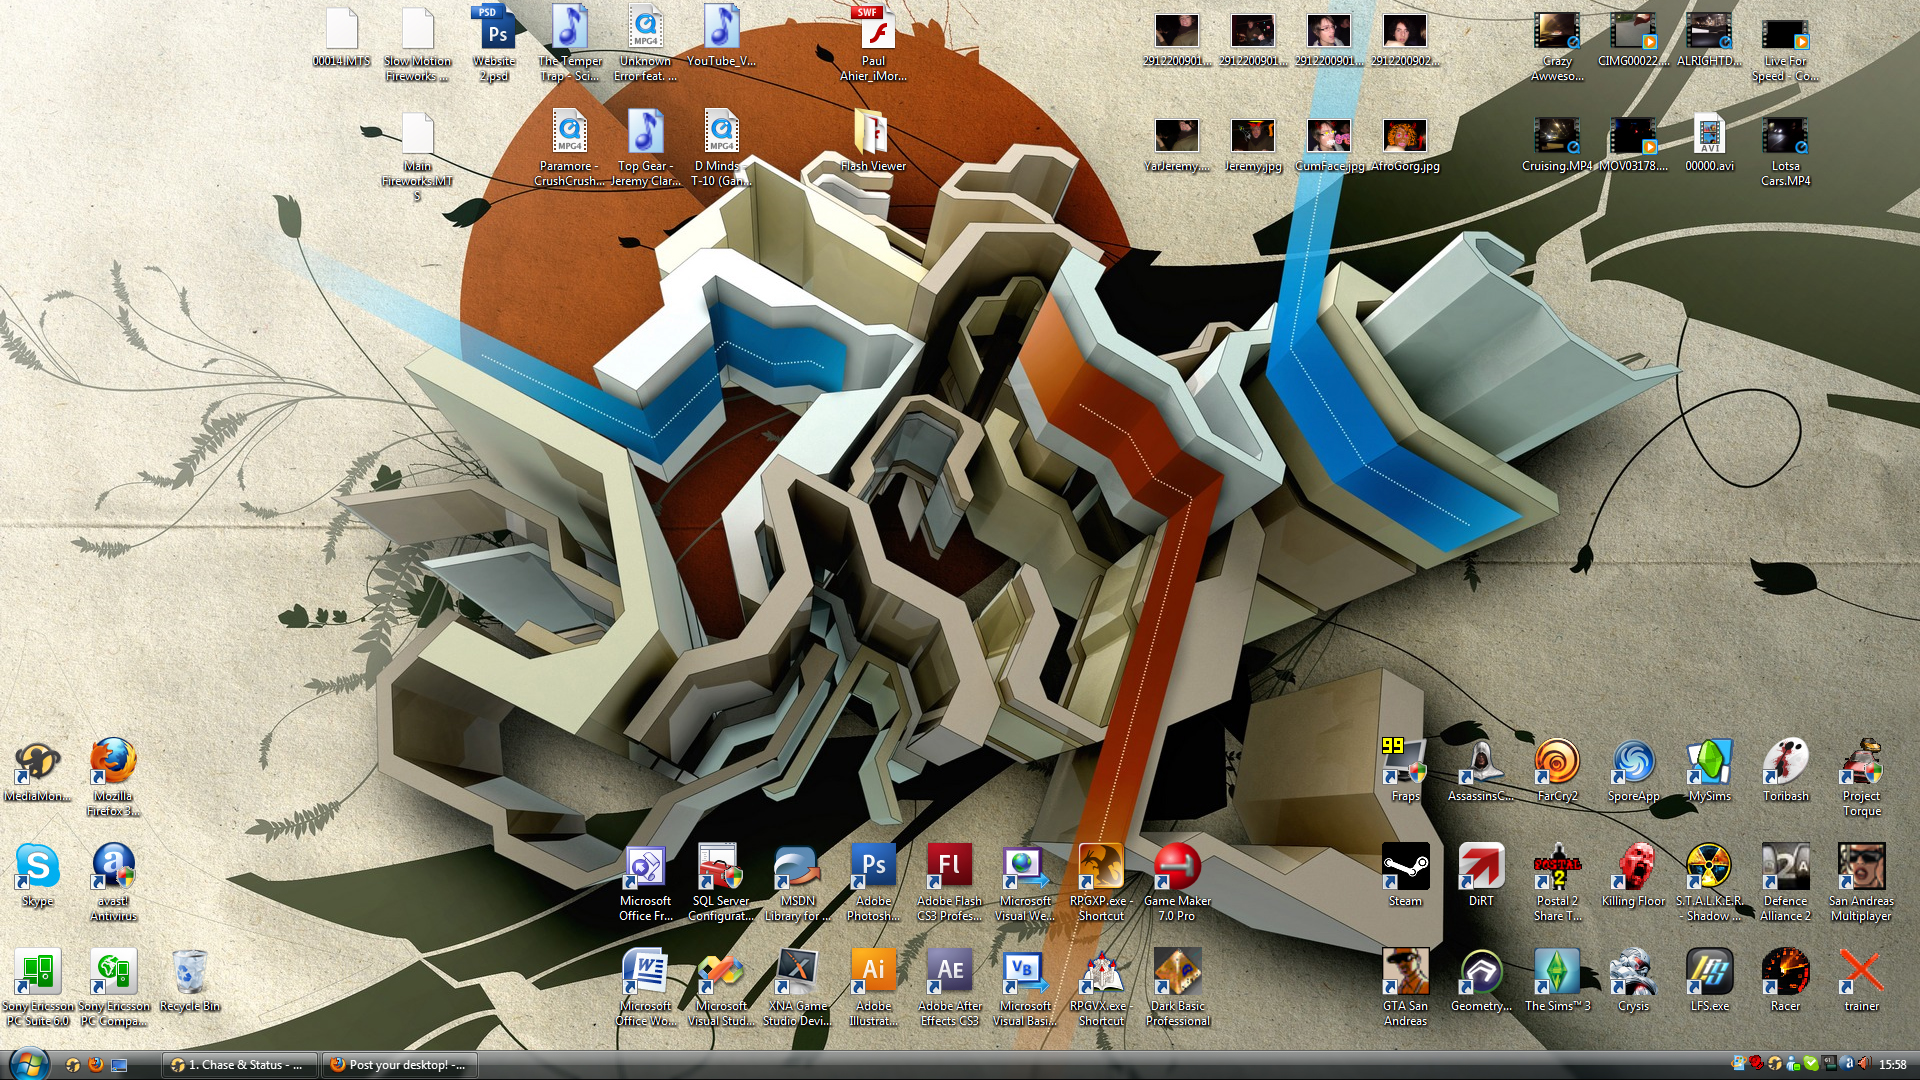
Task: Select the Crysis game shortcut
Action: coord(1633,972)
